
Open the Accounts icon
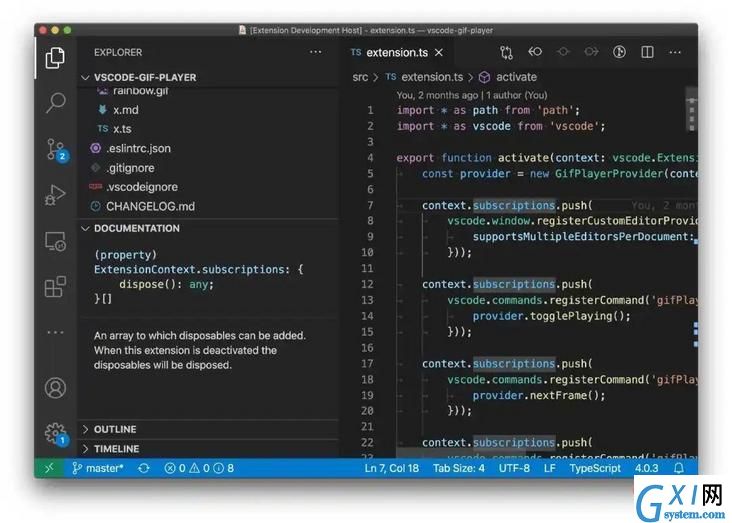pyautogui.click(x=55, y=388)
